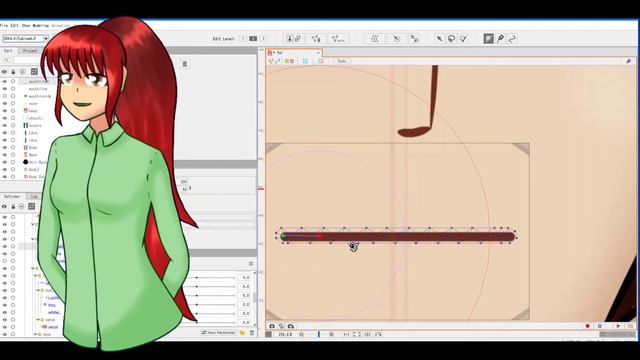Click the folder icon beside New Parameter
This screenshot has height=360, width=640.
tap(242, 333)
